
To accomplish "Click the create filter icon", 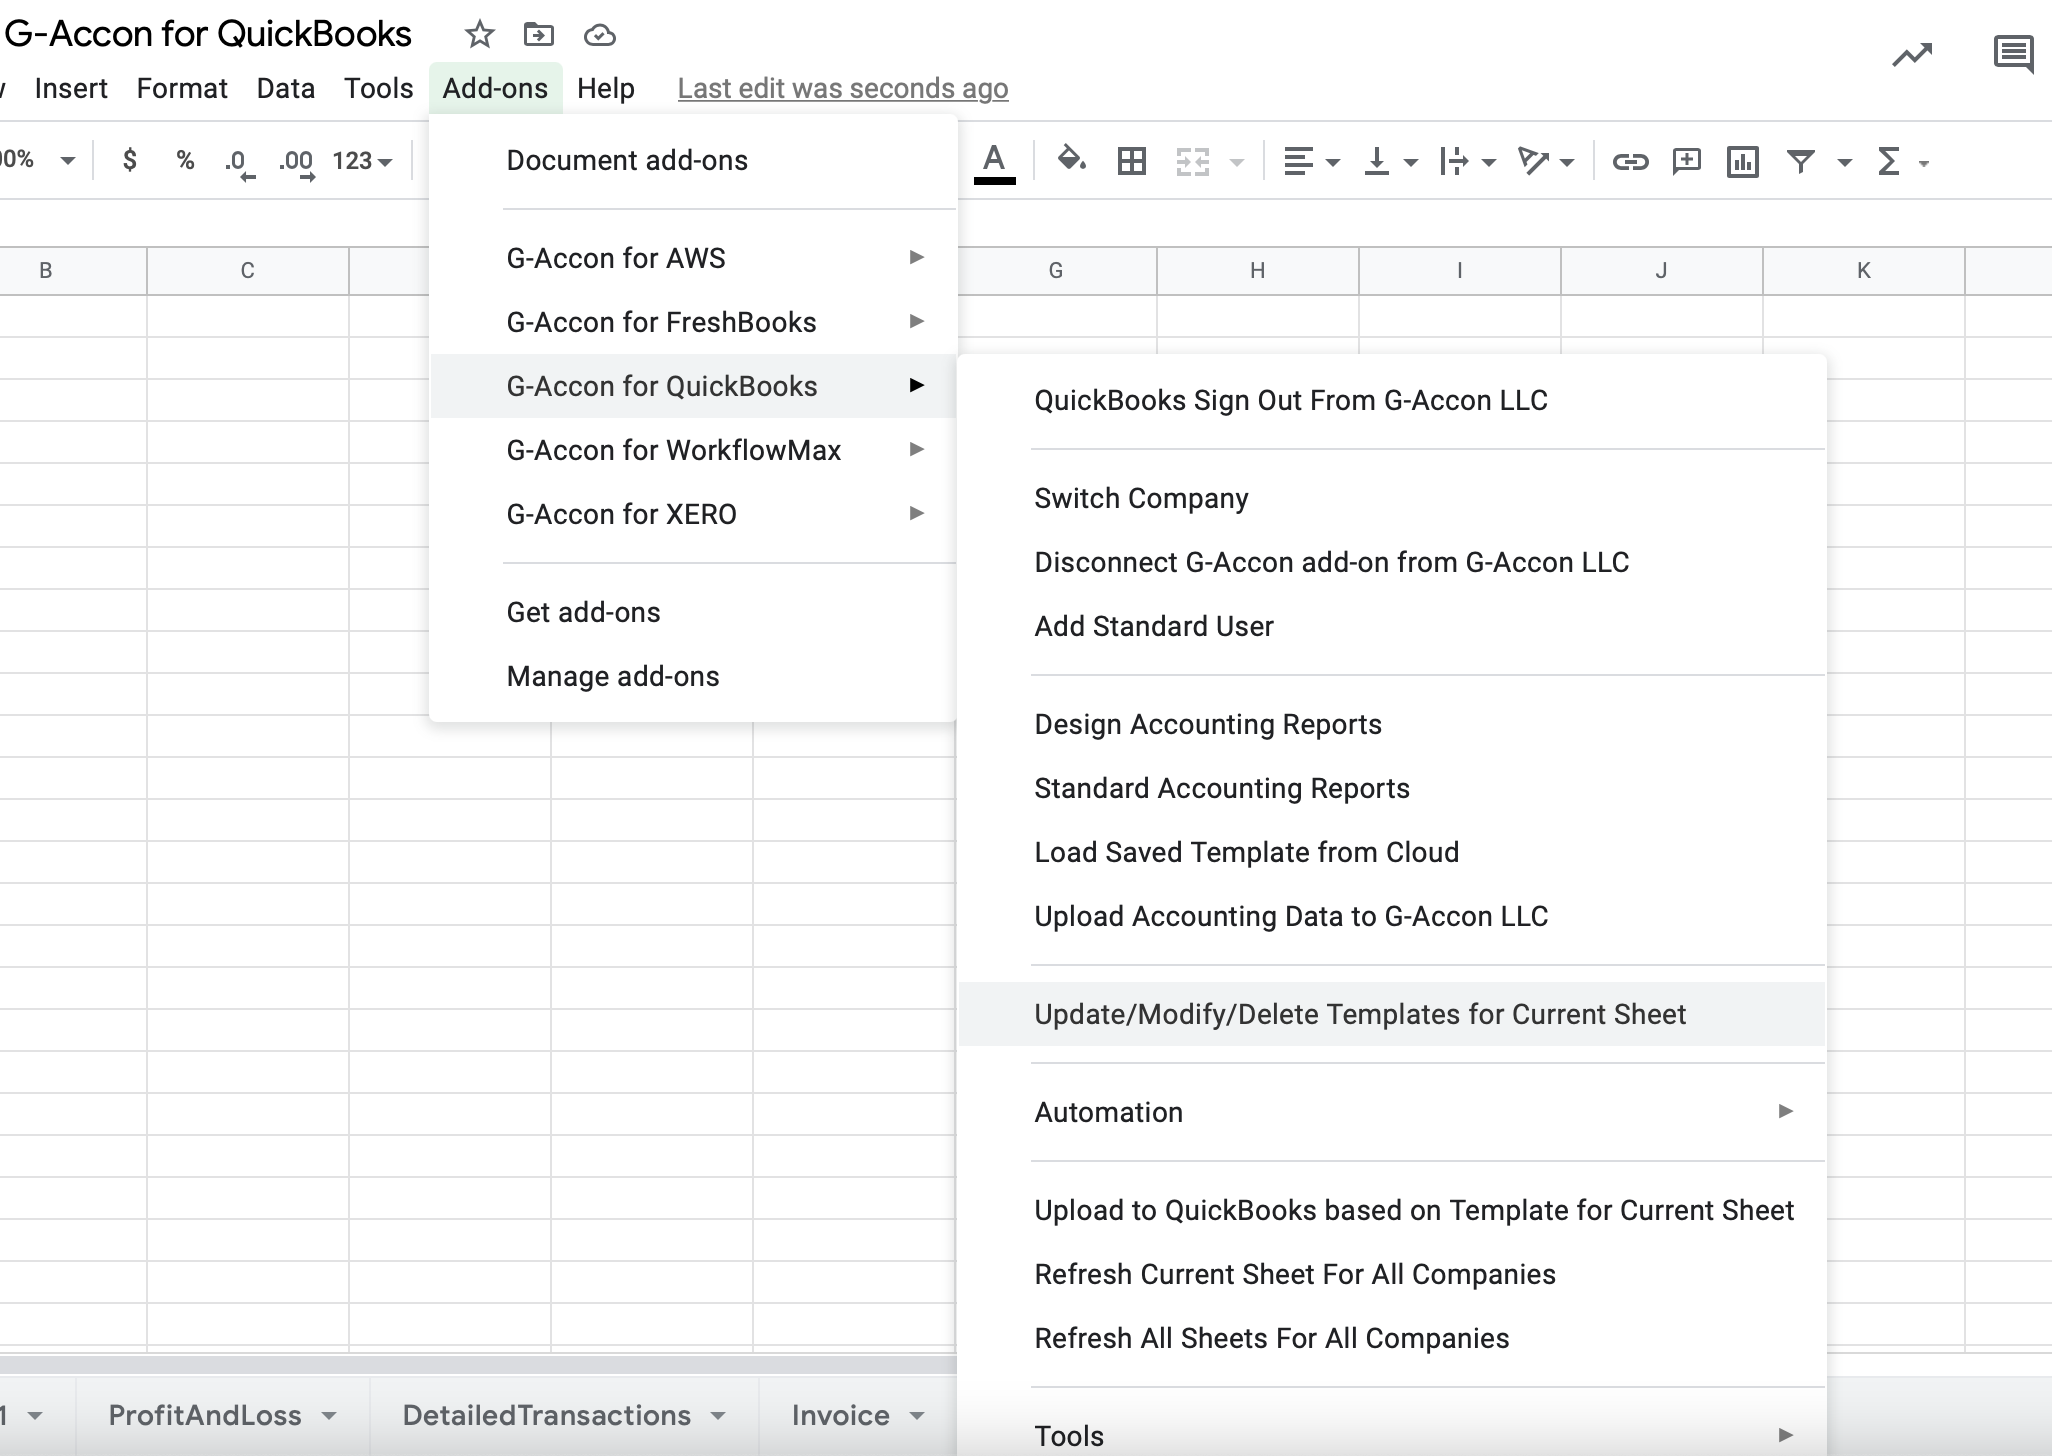I will pyautogui.click(x=1801, y=161).
